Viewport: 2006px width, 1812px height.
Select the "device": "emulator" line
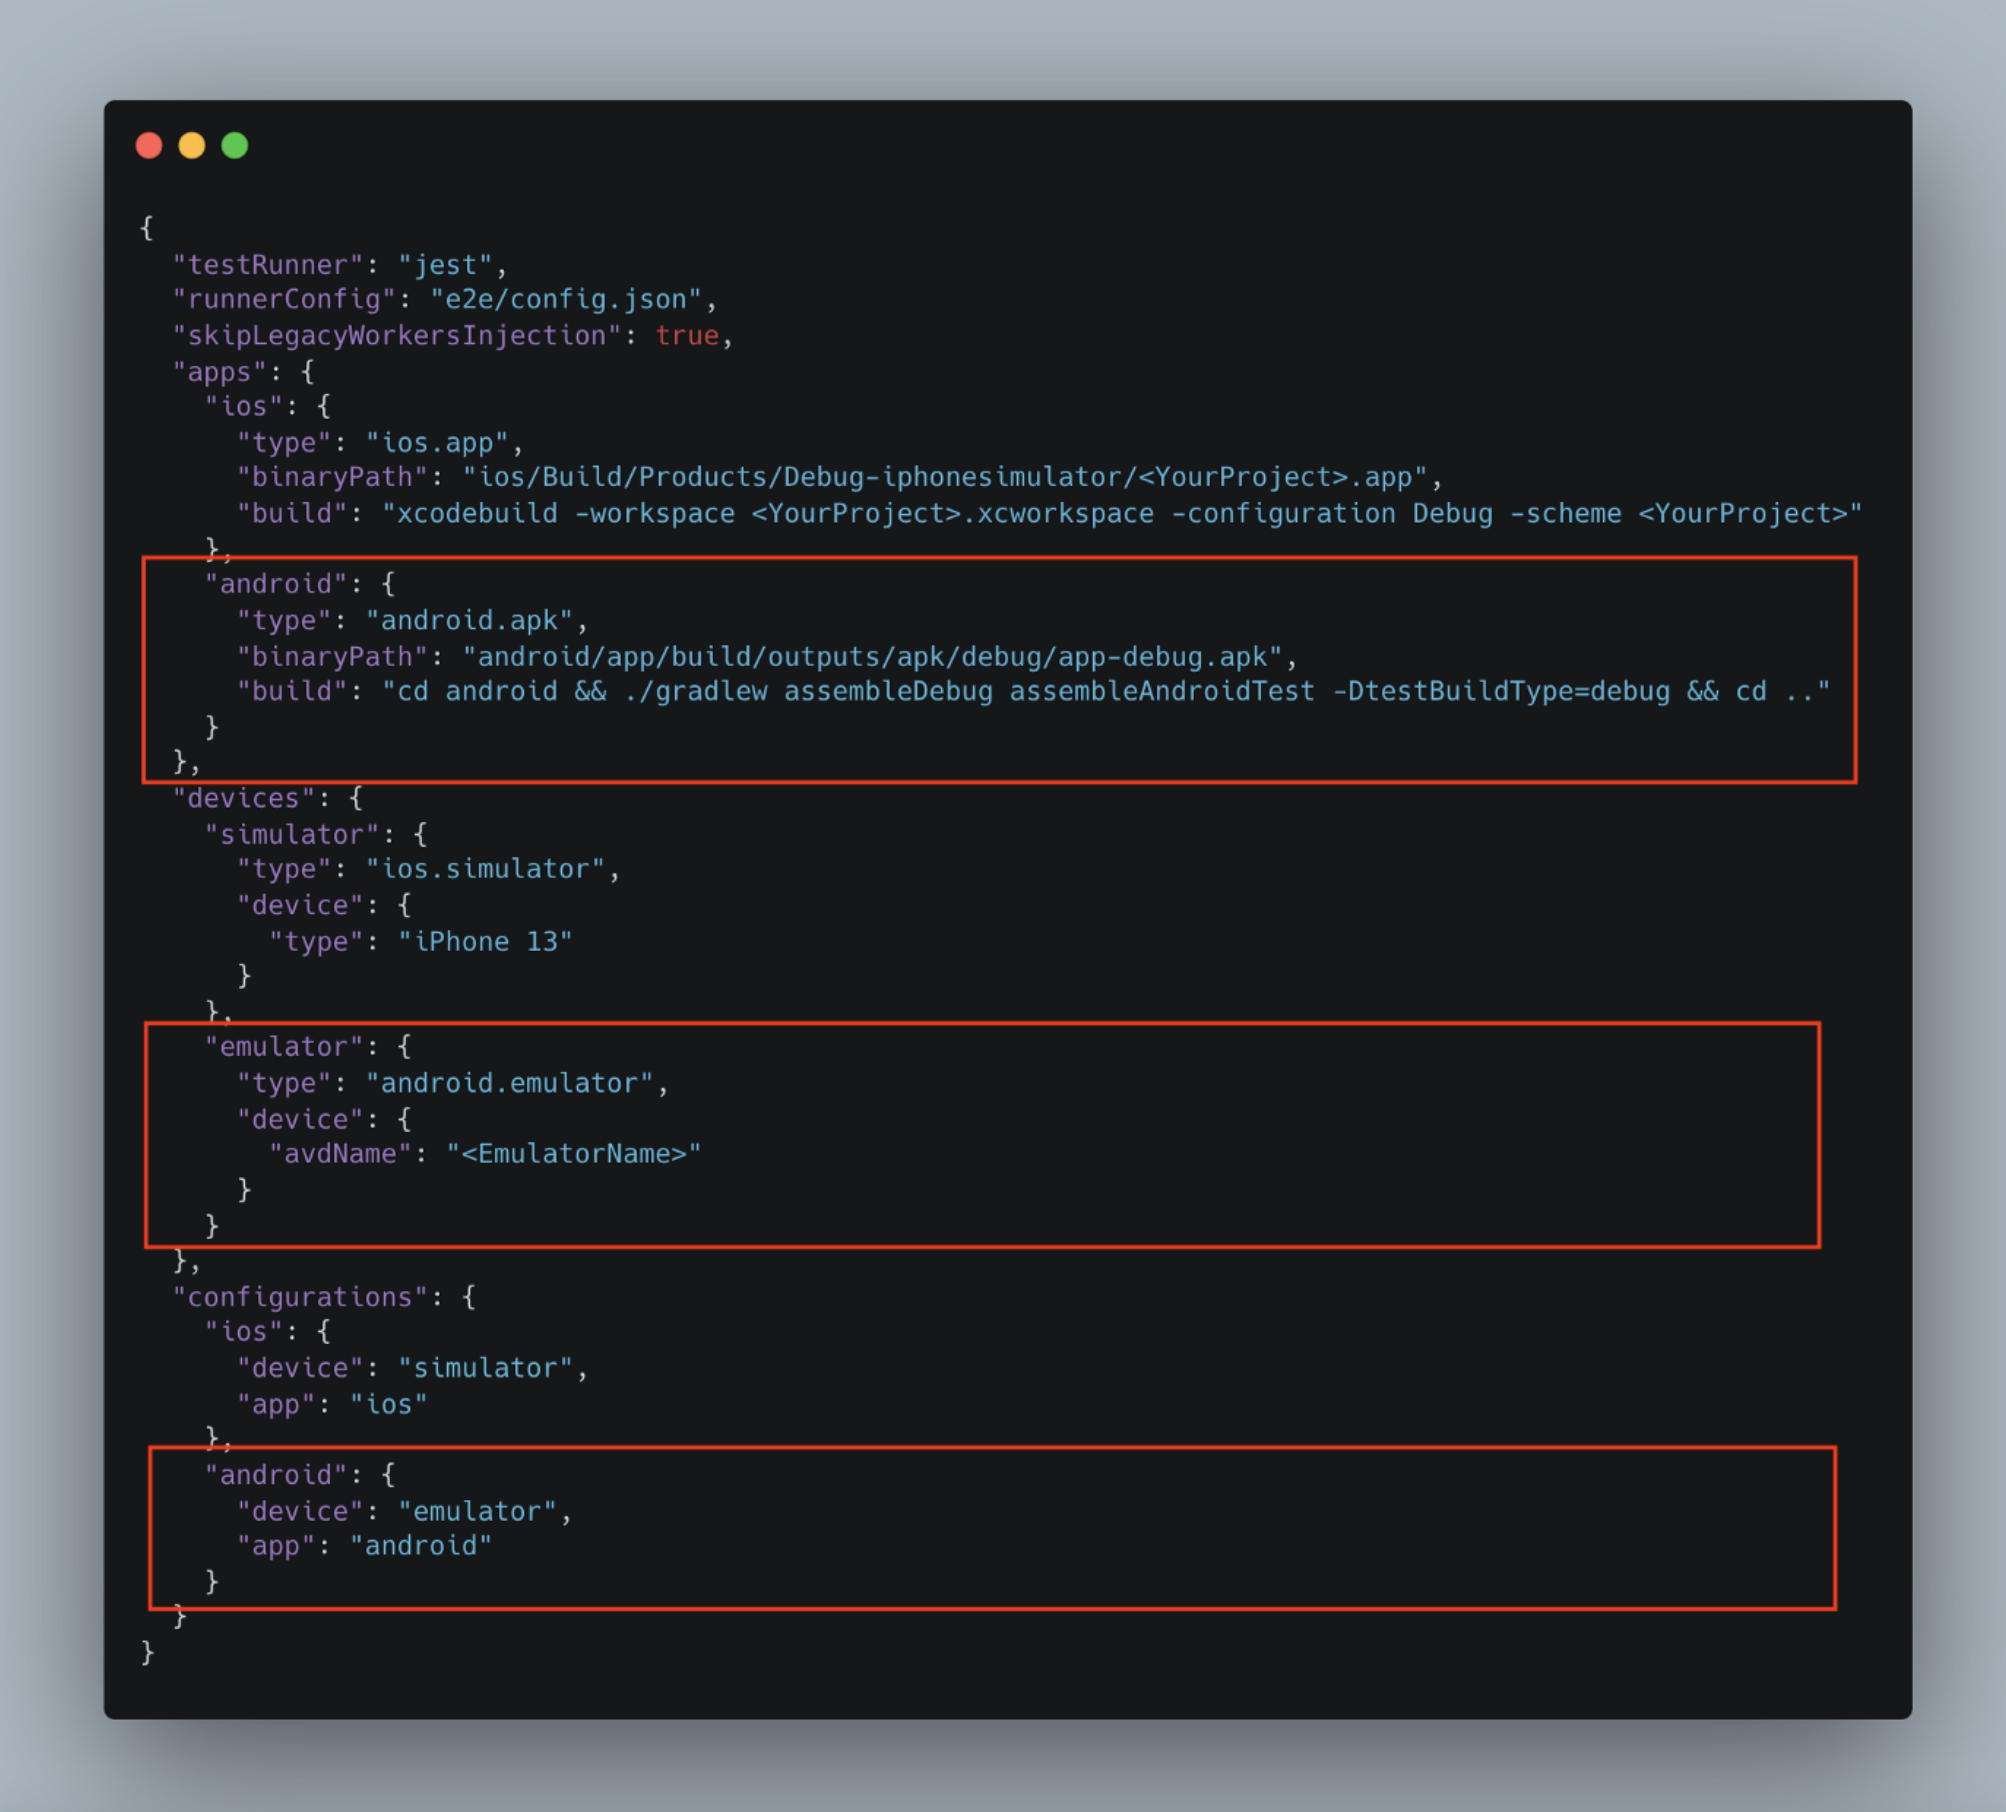(x=404, y=1512)
